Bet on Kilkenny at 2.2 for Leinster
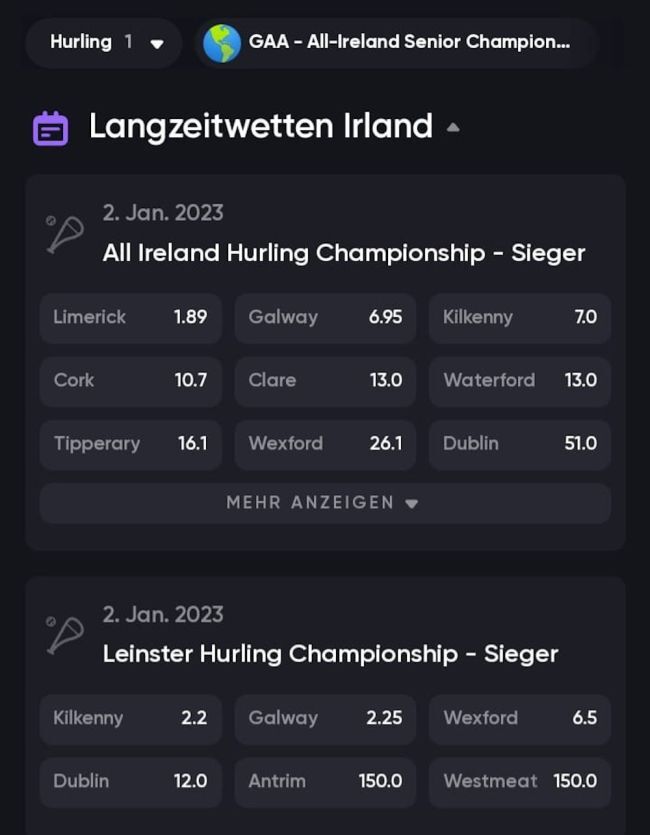Viewport: 650px width, 835px height. 130,718
